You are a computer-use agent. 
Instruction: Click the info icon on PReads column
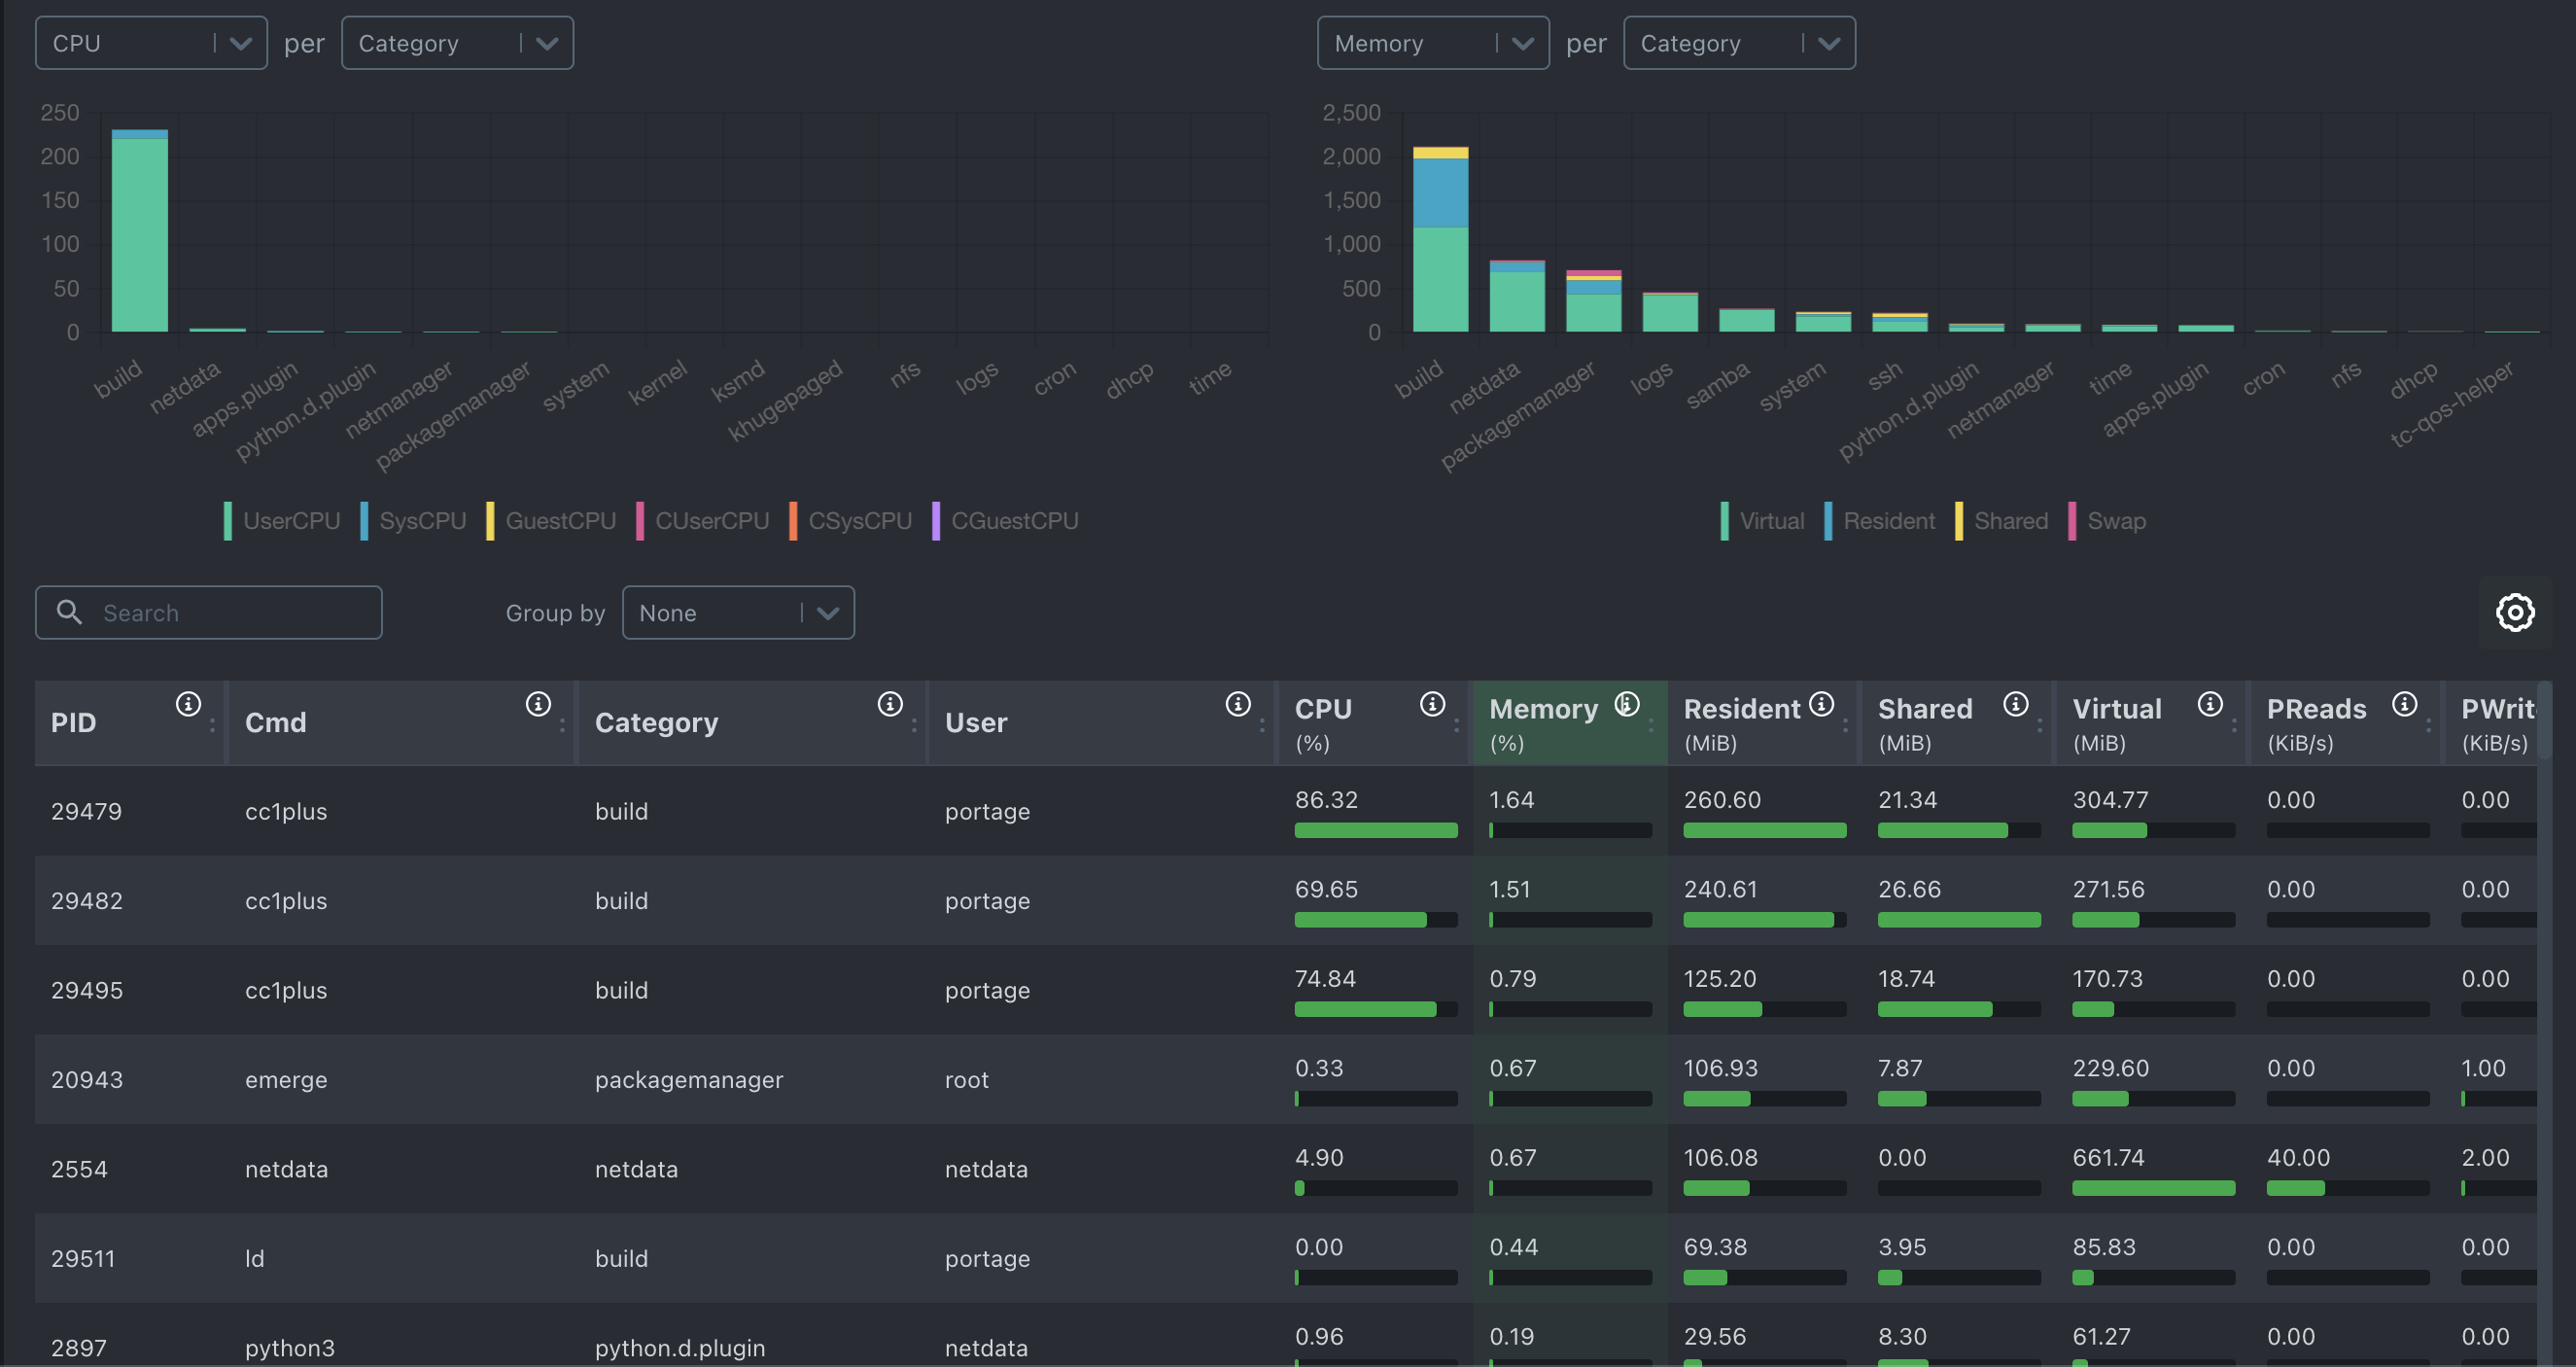(x=2404, y=704)
